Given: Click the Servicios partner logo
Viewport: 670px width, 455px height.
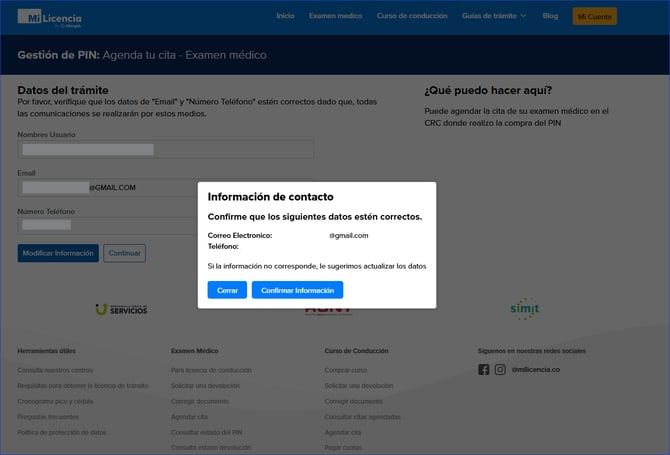Looking at the screenshot, I should [121, 310].
